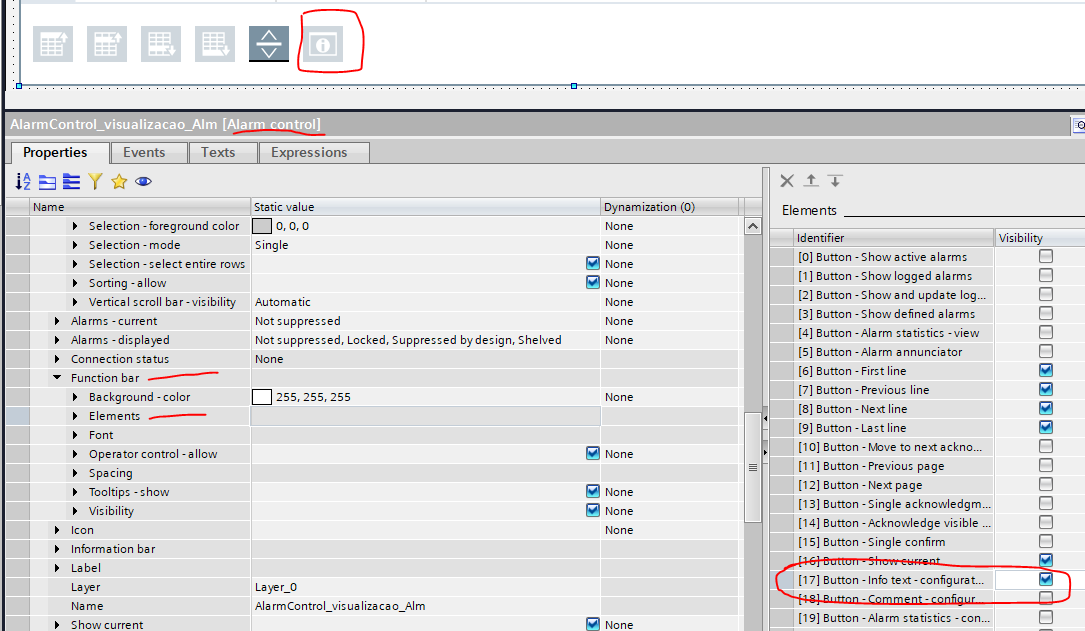Uncheck visibility of Button - Info text
Image resolution: width=1085 pixels, height=631 pixels.
1045,579
